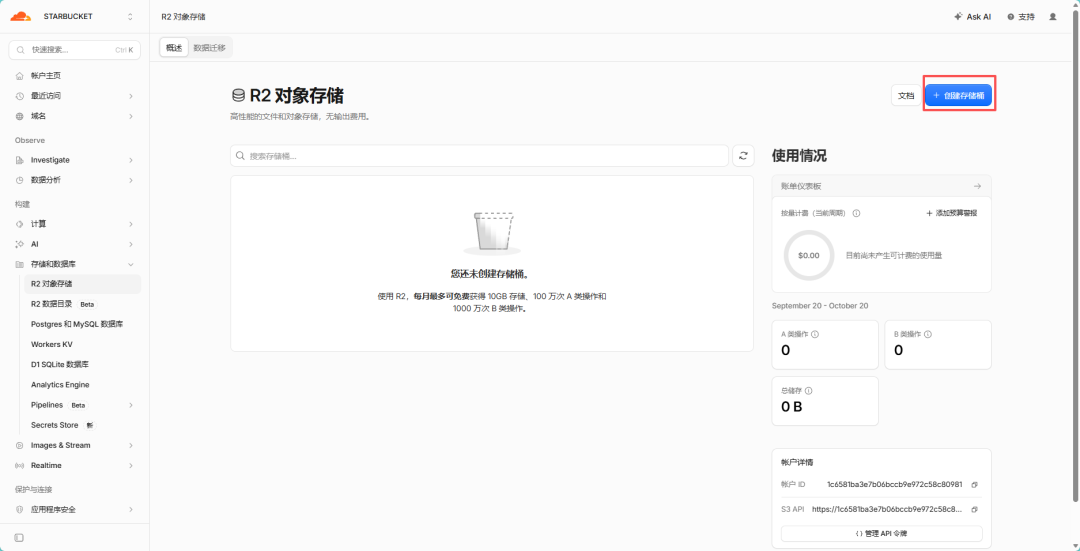Copy the S3 API URL icon
Screen dimensions: 1080x551
coord(974,510)
